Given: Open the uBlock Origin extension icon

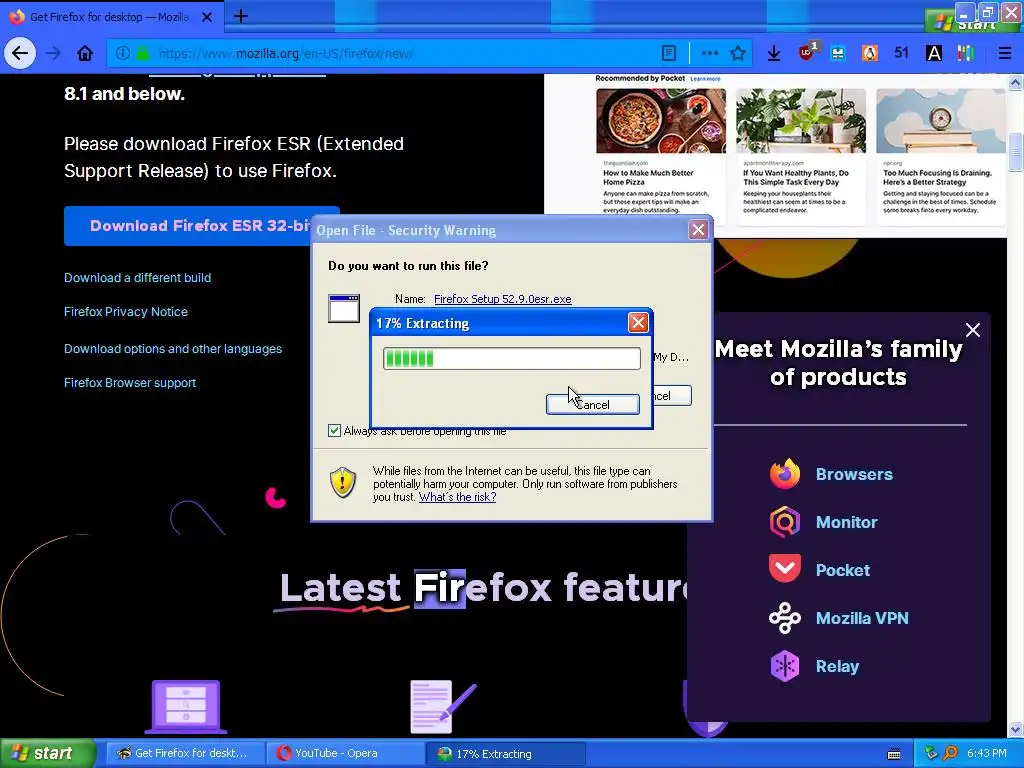Looking at the screenshot, I should pos(807,52).
